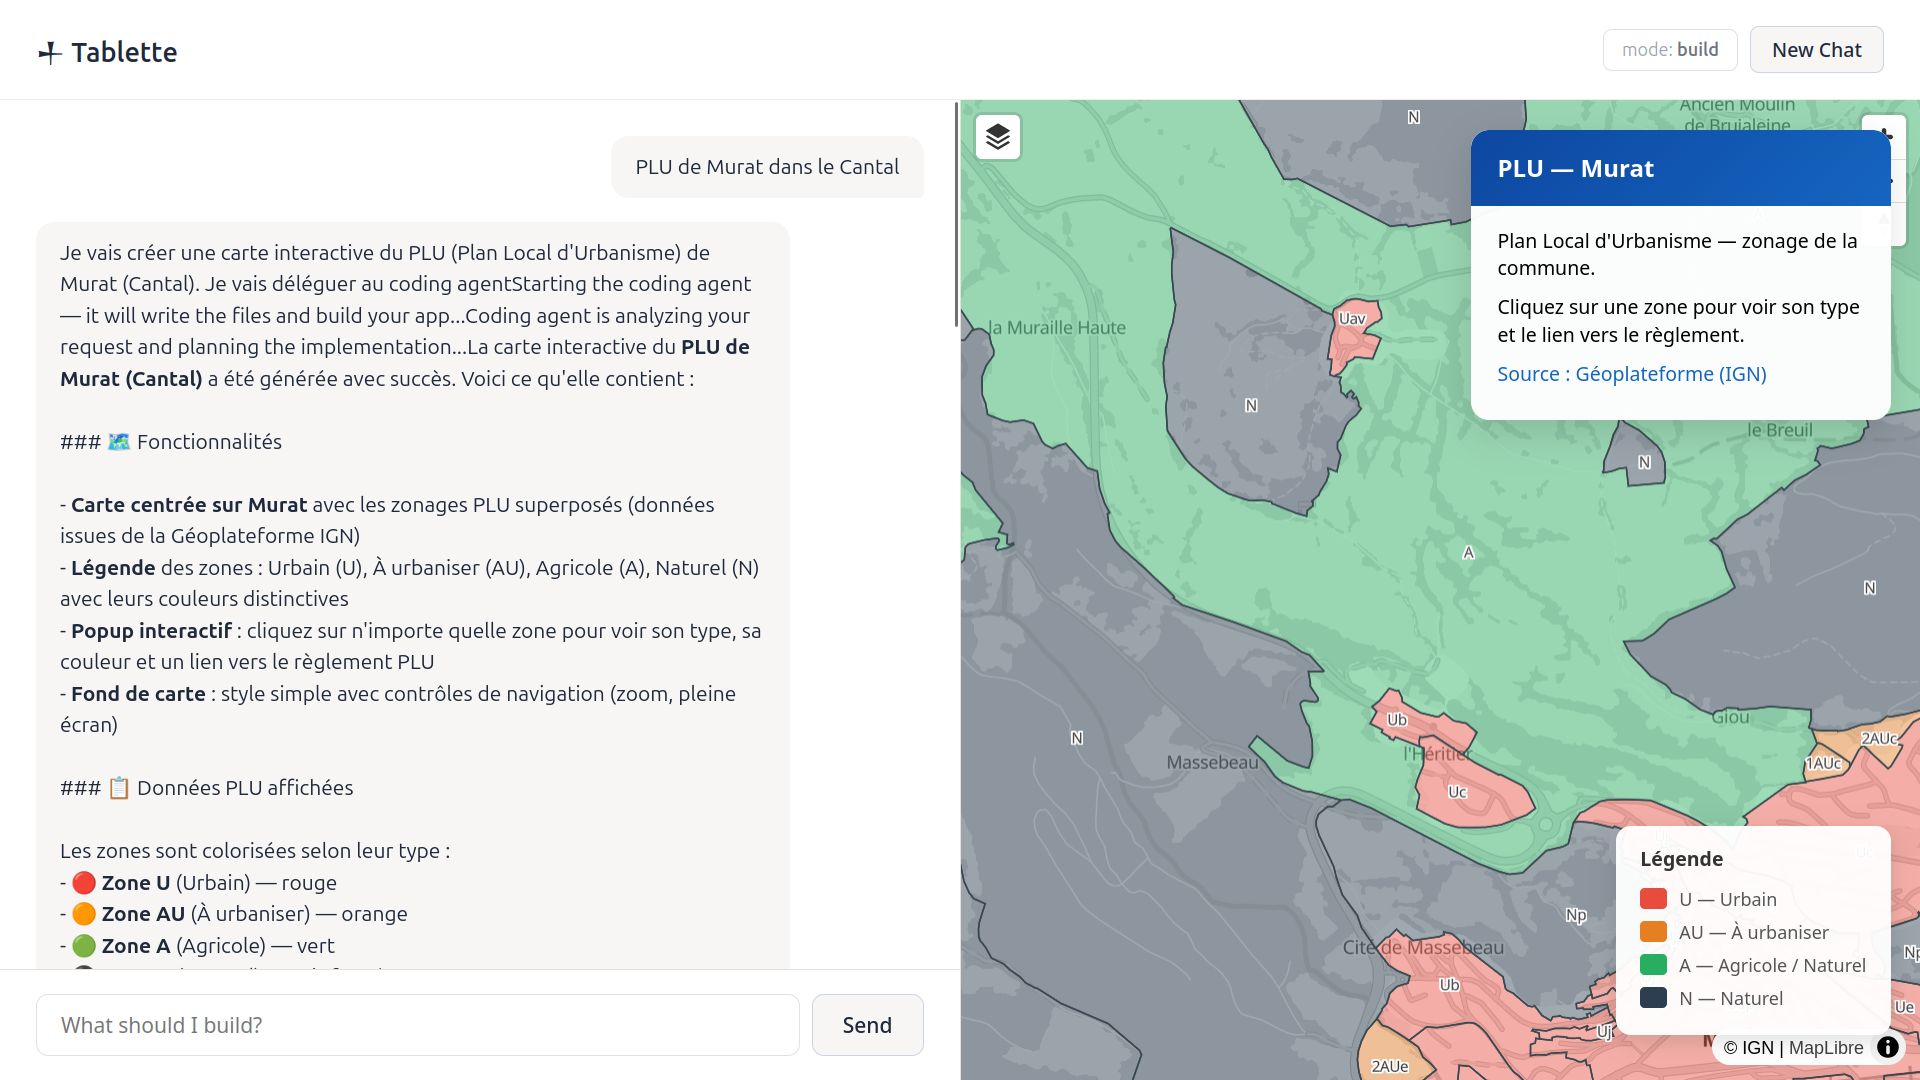Viewport: 1920px width, 1080px height.
Task: Open the MapLibre attribution link
Action: point(1825,1048)
